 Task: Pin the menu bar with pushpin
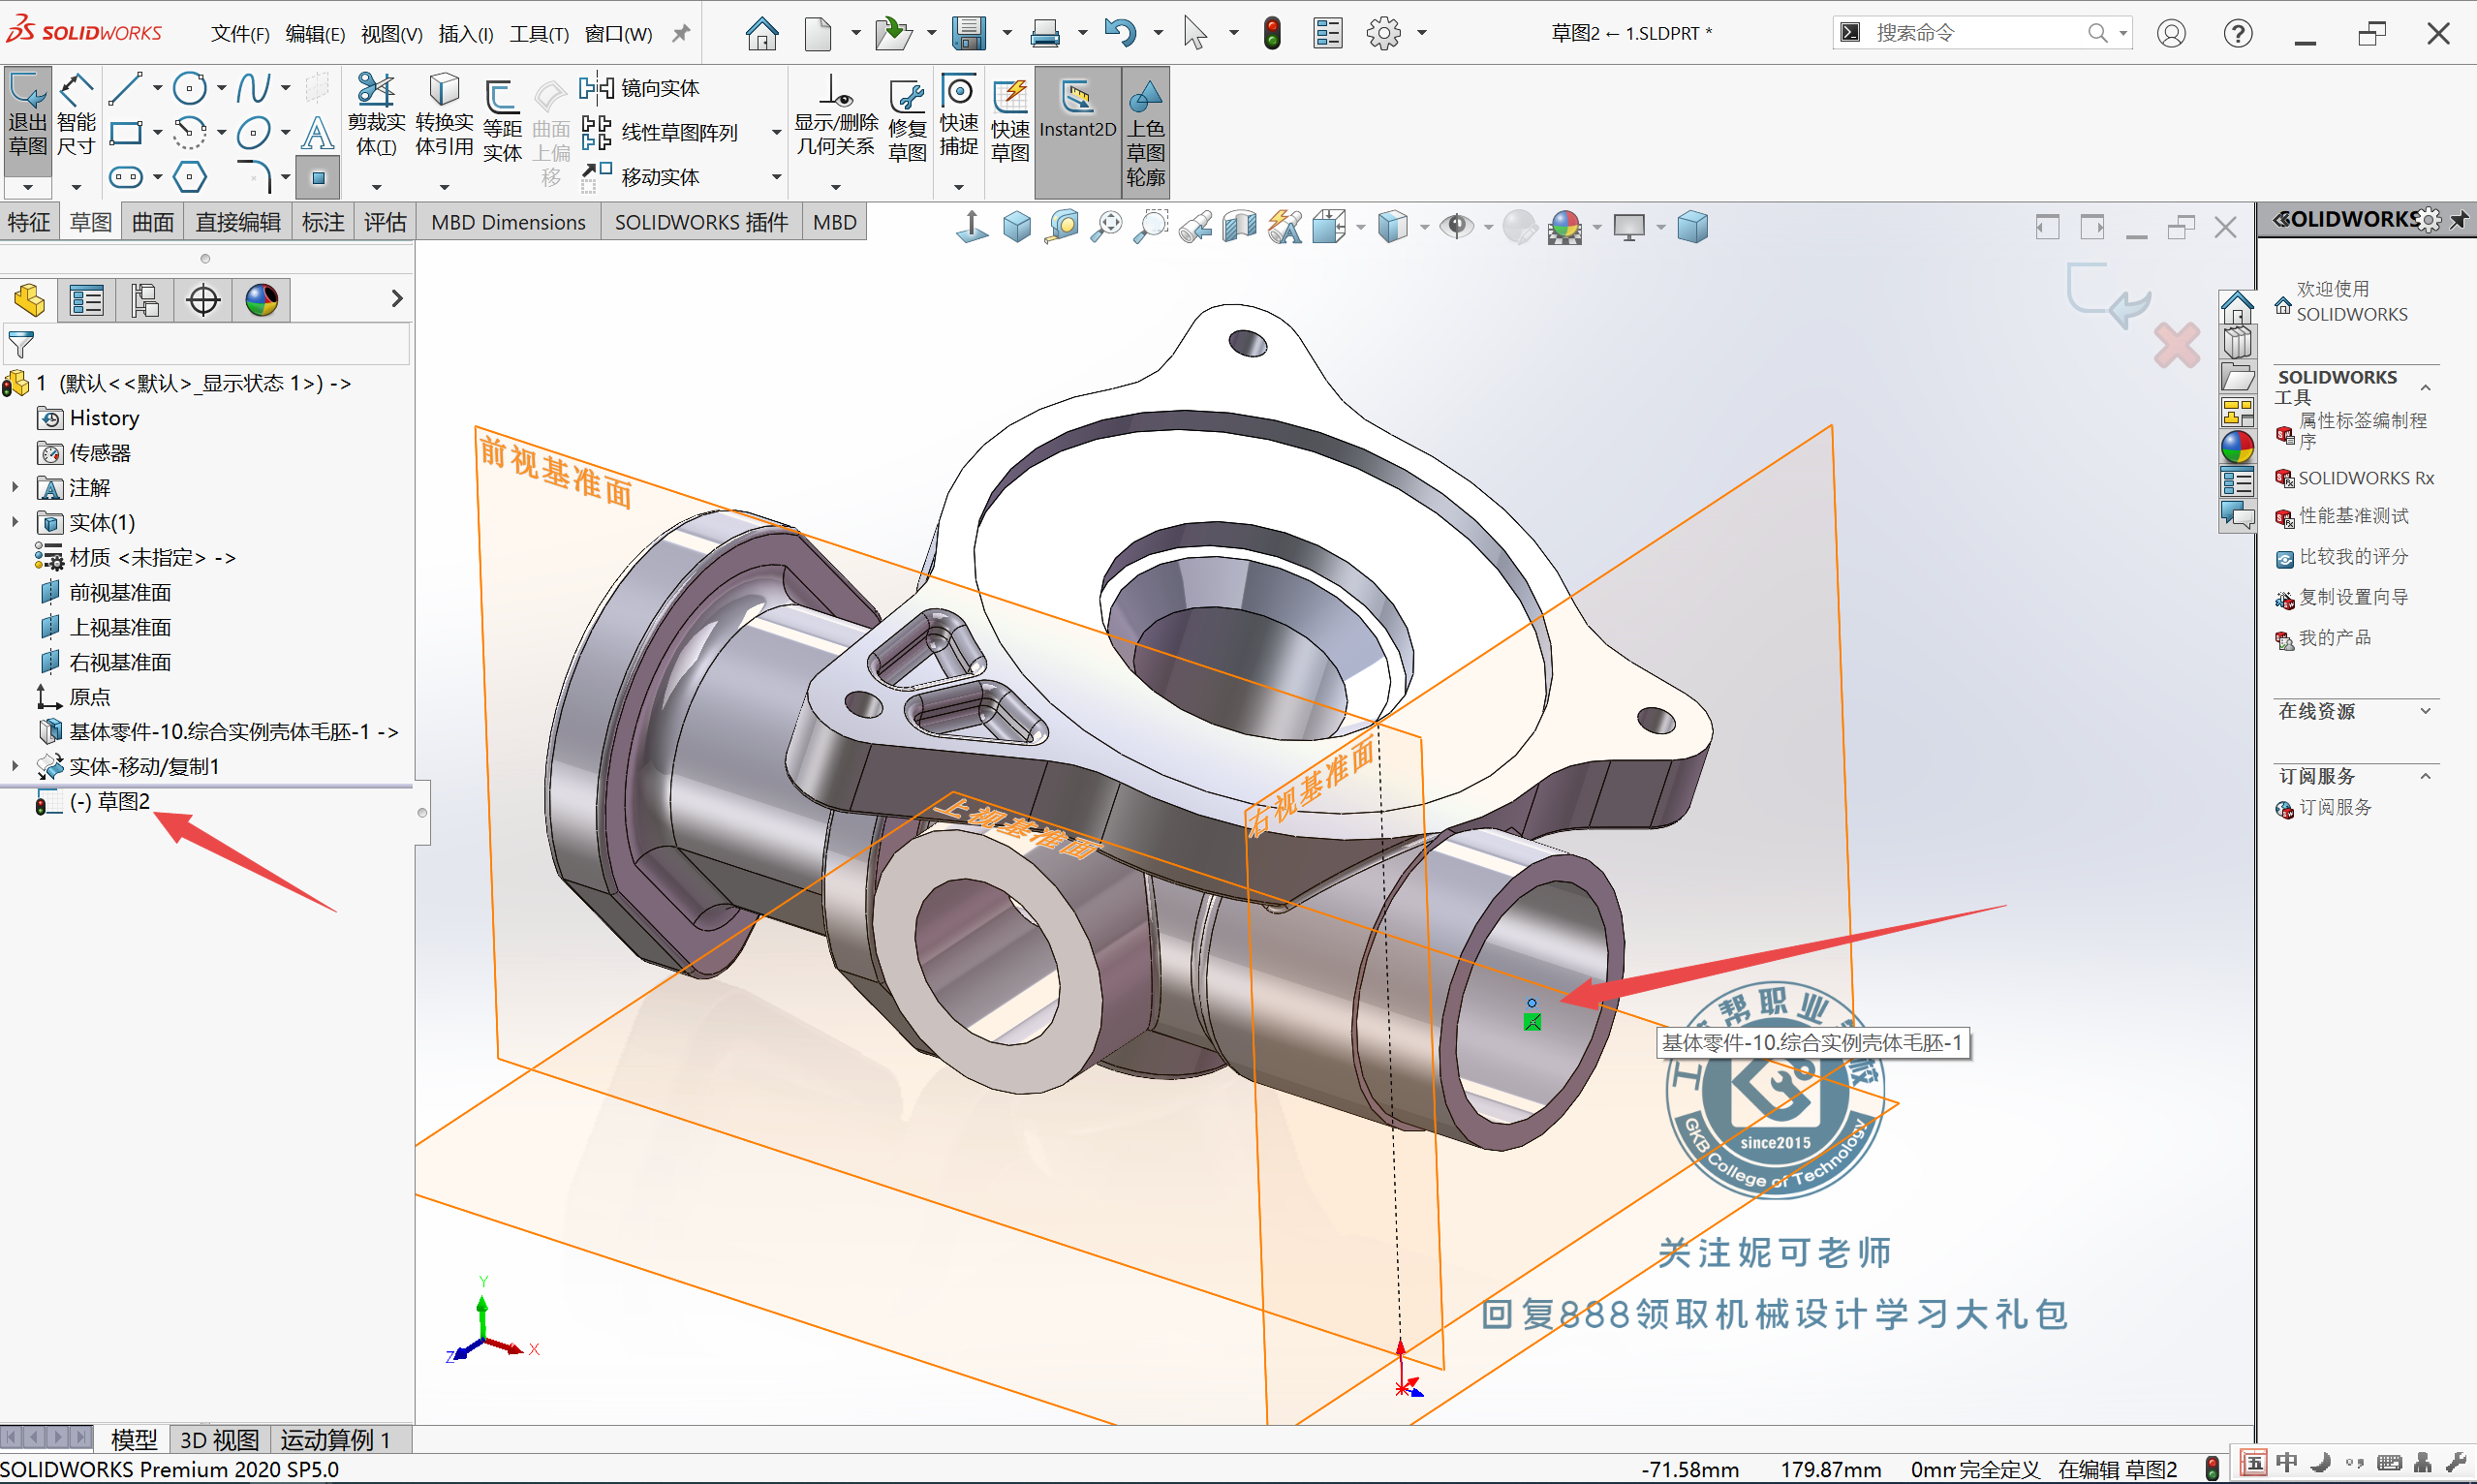[681, 33]
